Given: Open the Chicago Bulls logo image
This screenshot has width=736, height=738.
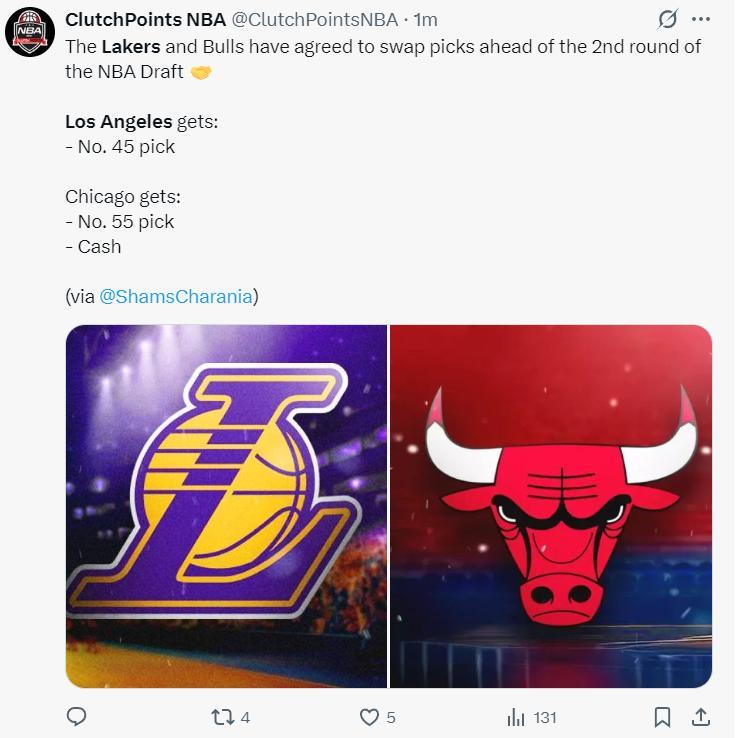Looking at the screenshot, I should coord(551,506).
